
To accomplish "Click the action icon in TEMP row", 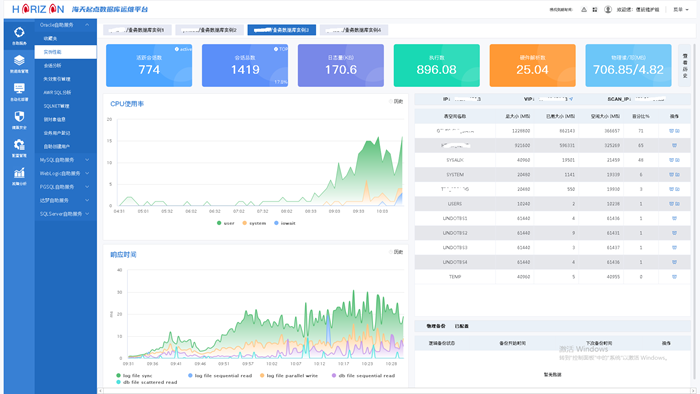I will [674, 277].
